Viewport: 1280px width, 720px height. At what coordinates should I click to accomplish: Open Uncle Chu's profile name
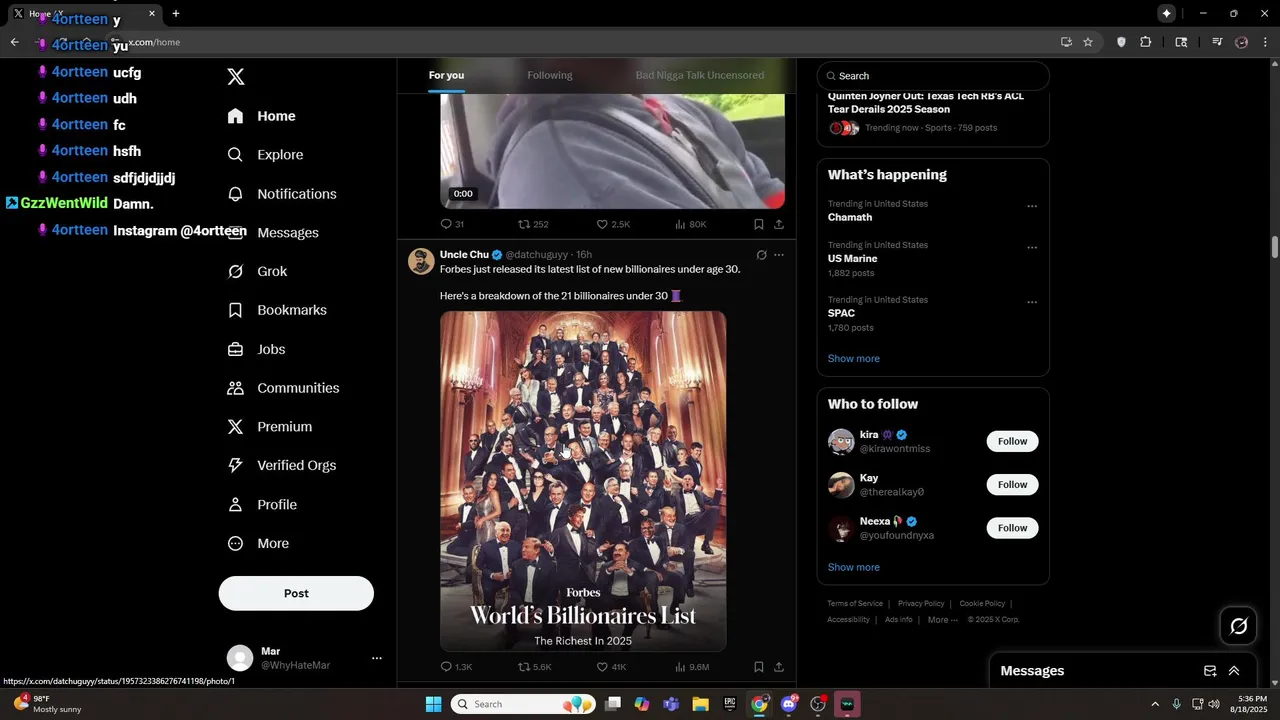(x=464, y=255)
